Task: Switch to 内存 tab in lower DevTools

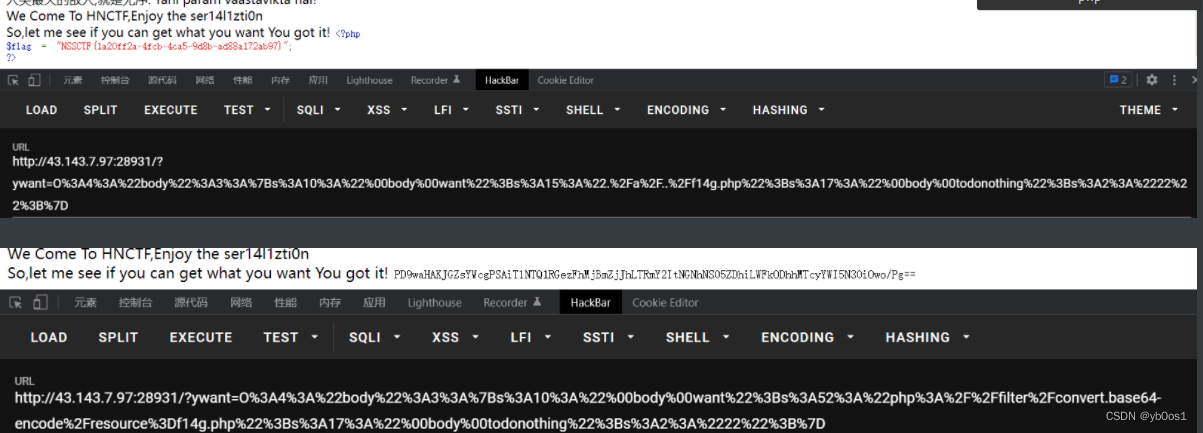Action: point(330,302)
